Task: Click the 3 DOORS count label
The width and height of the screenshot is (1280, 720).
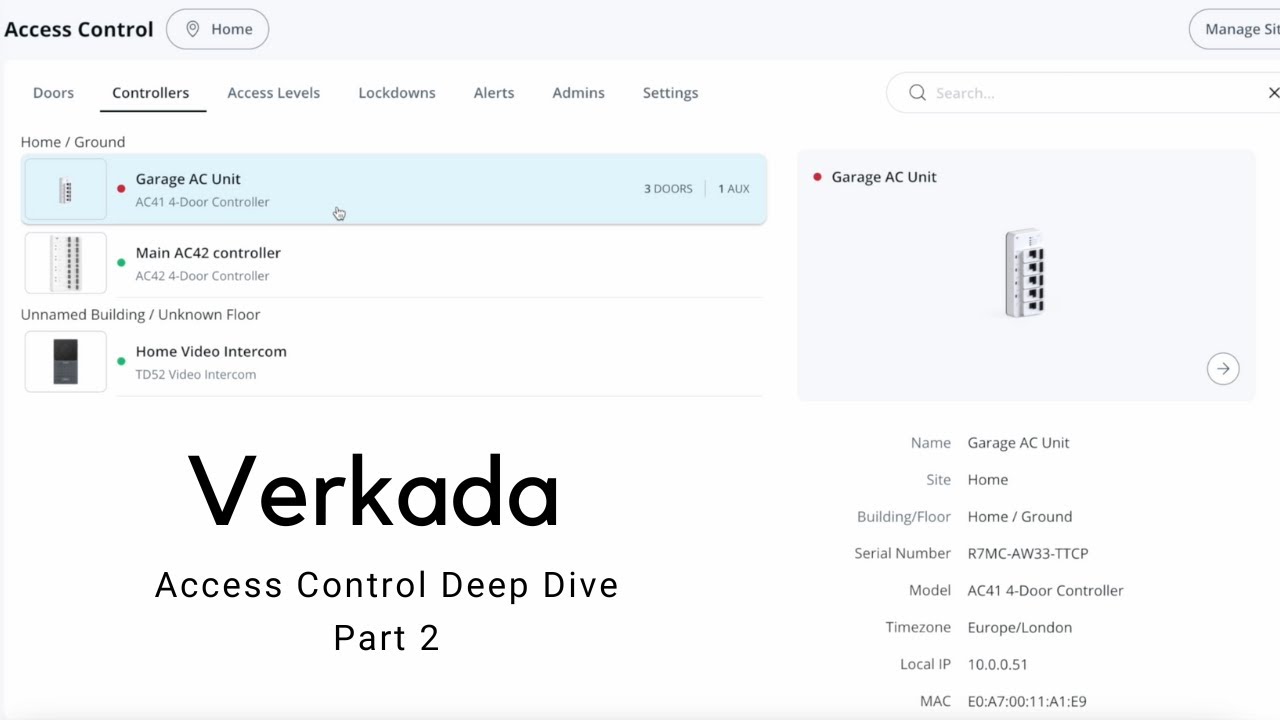Action: click(668, 189)
